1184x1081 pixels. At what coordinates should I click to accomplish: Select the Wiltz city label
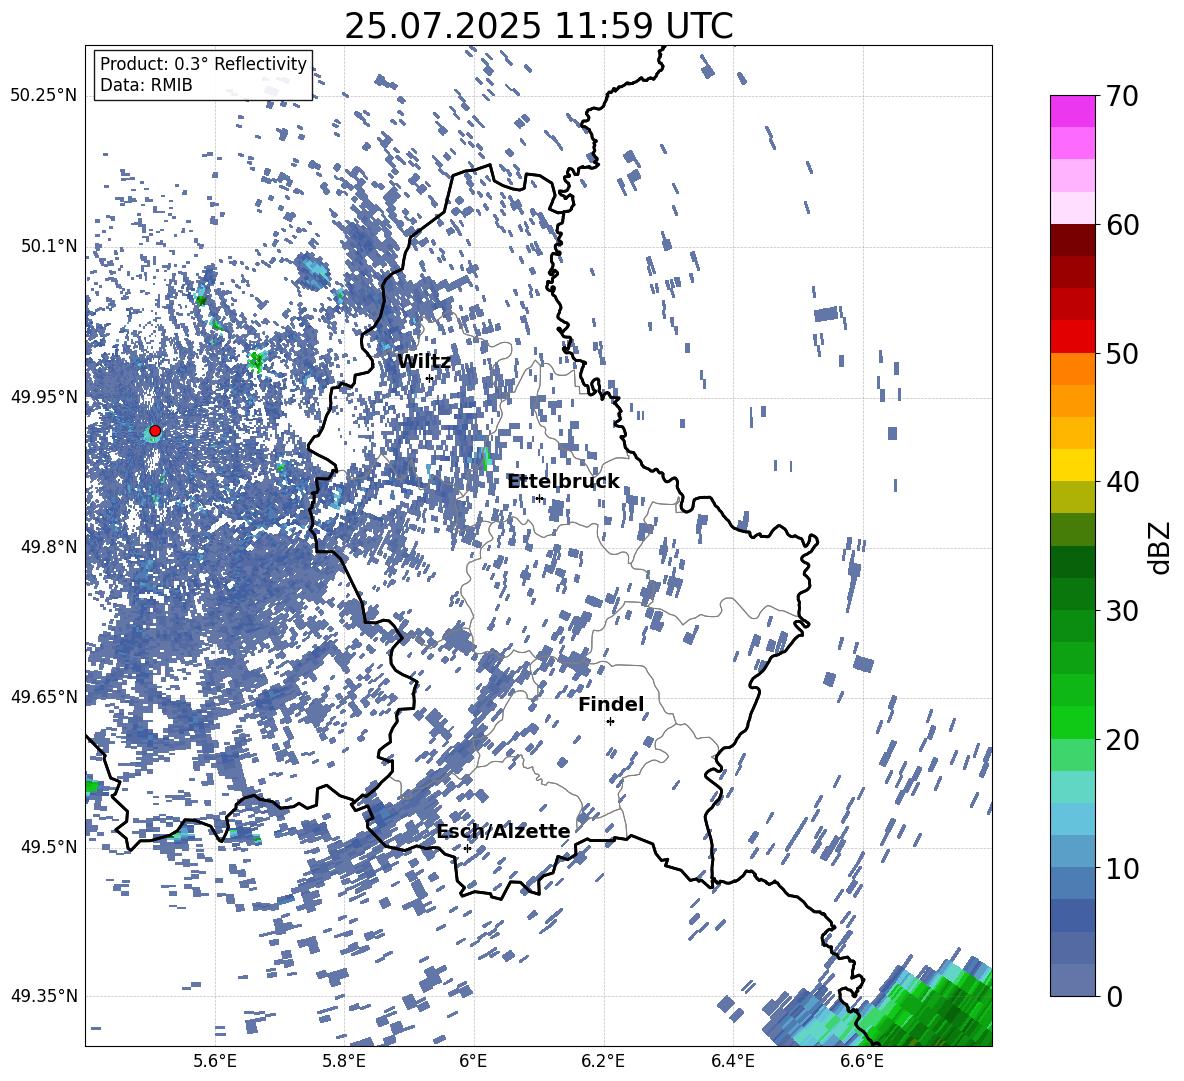tap(424, 361)
